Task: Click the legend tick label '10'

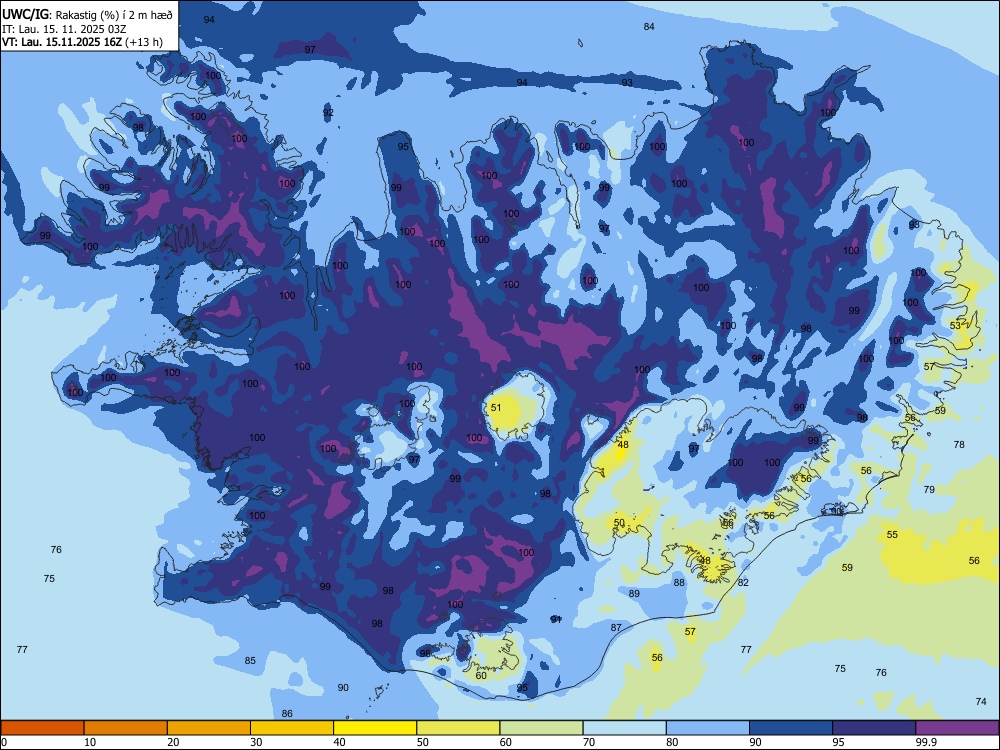Action: click(x=90, y=742)
